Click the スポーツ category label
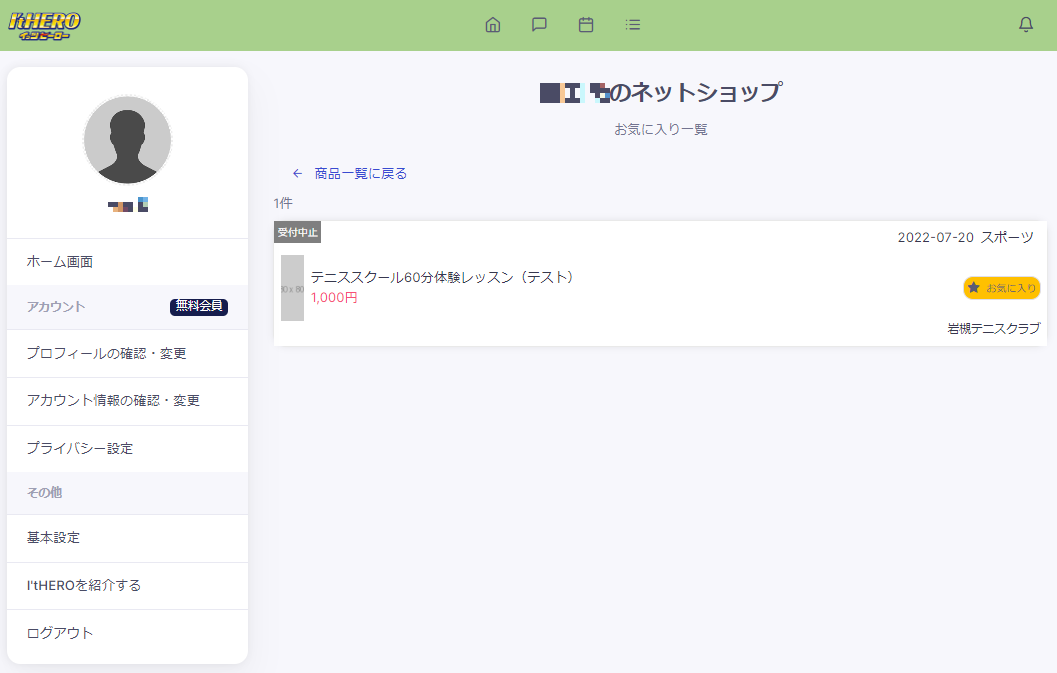The width and height of the screenshot is (1057, 673). [1007, 237]
